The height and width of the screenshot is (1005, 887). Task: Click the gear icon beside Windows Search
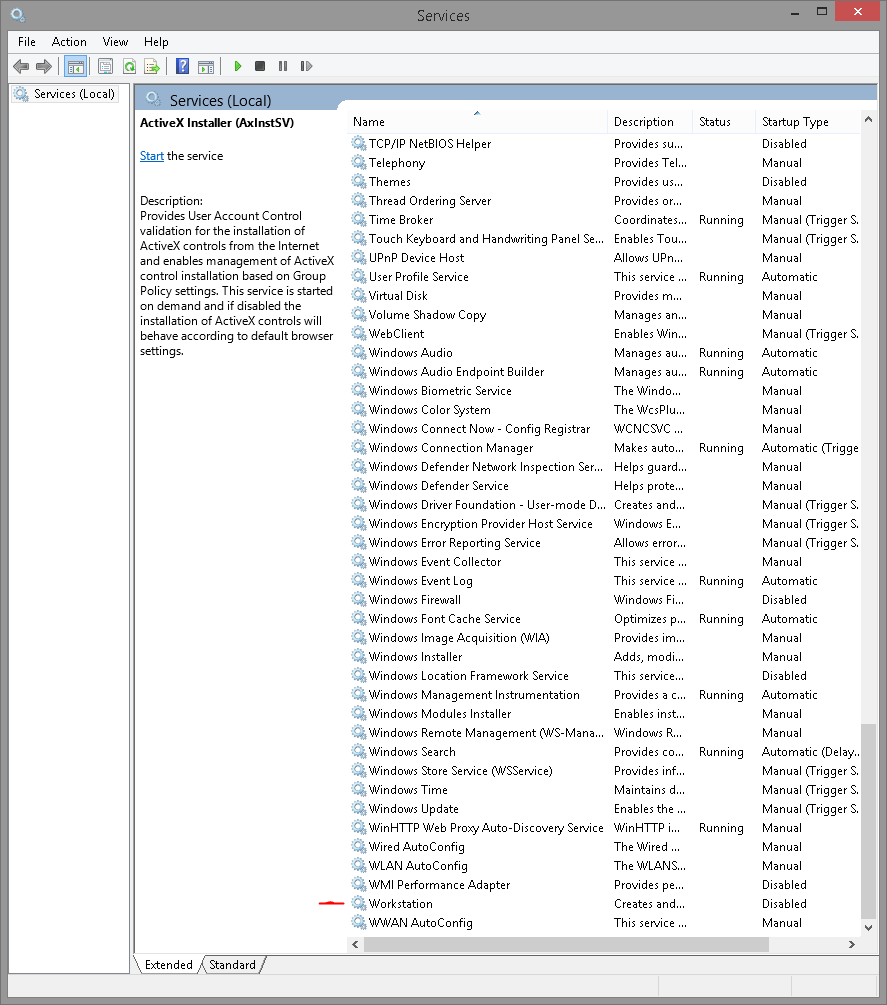pyautogui.click(x=359, y=751)
